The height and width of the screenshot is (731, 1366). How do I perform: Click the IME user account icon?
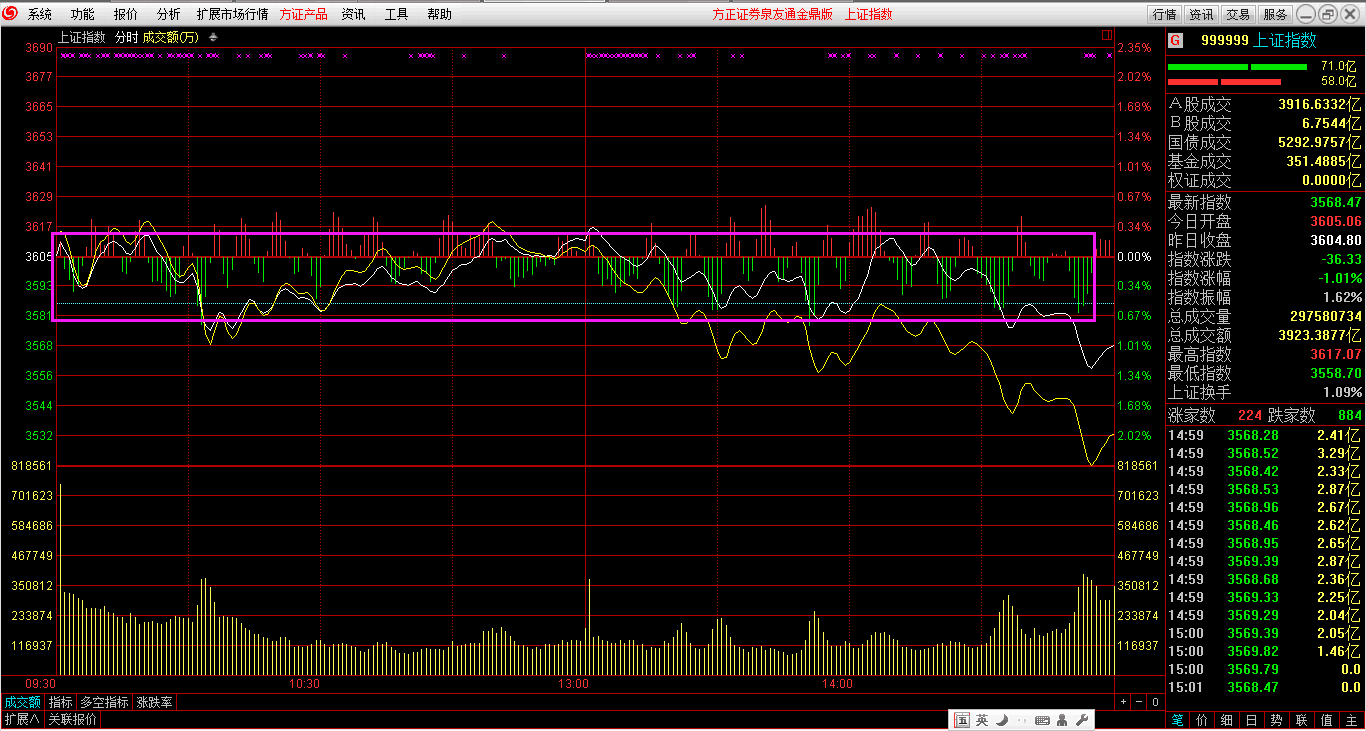pyautogui.click(x=1062, y=720)
